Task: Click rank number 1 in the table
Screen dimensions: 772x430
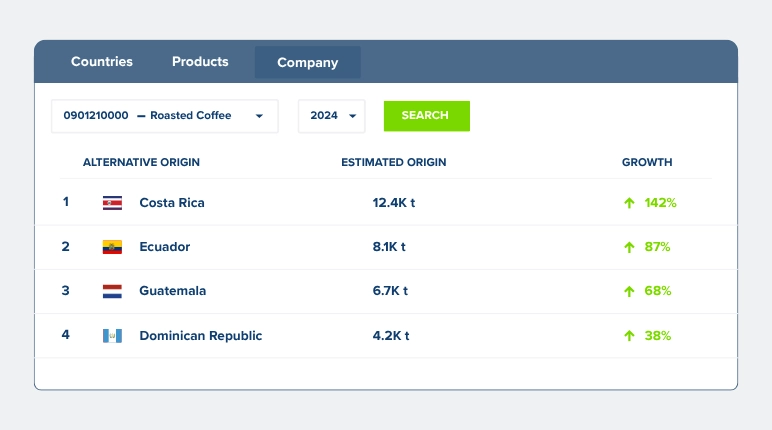Action: point(65,202)
